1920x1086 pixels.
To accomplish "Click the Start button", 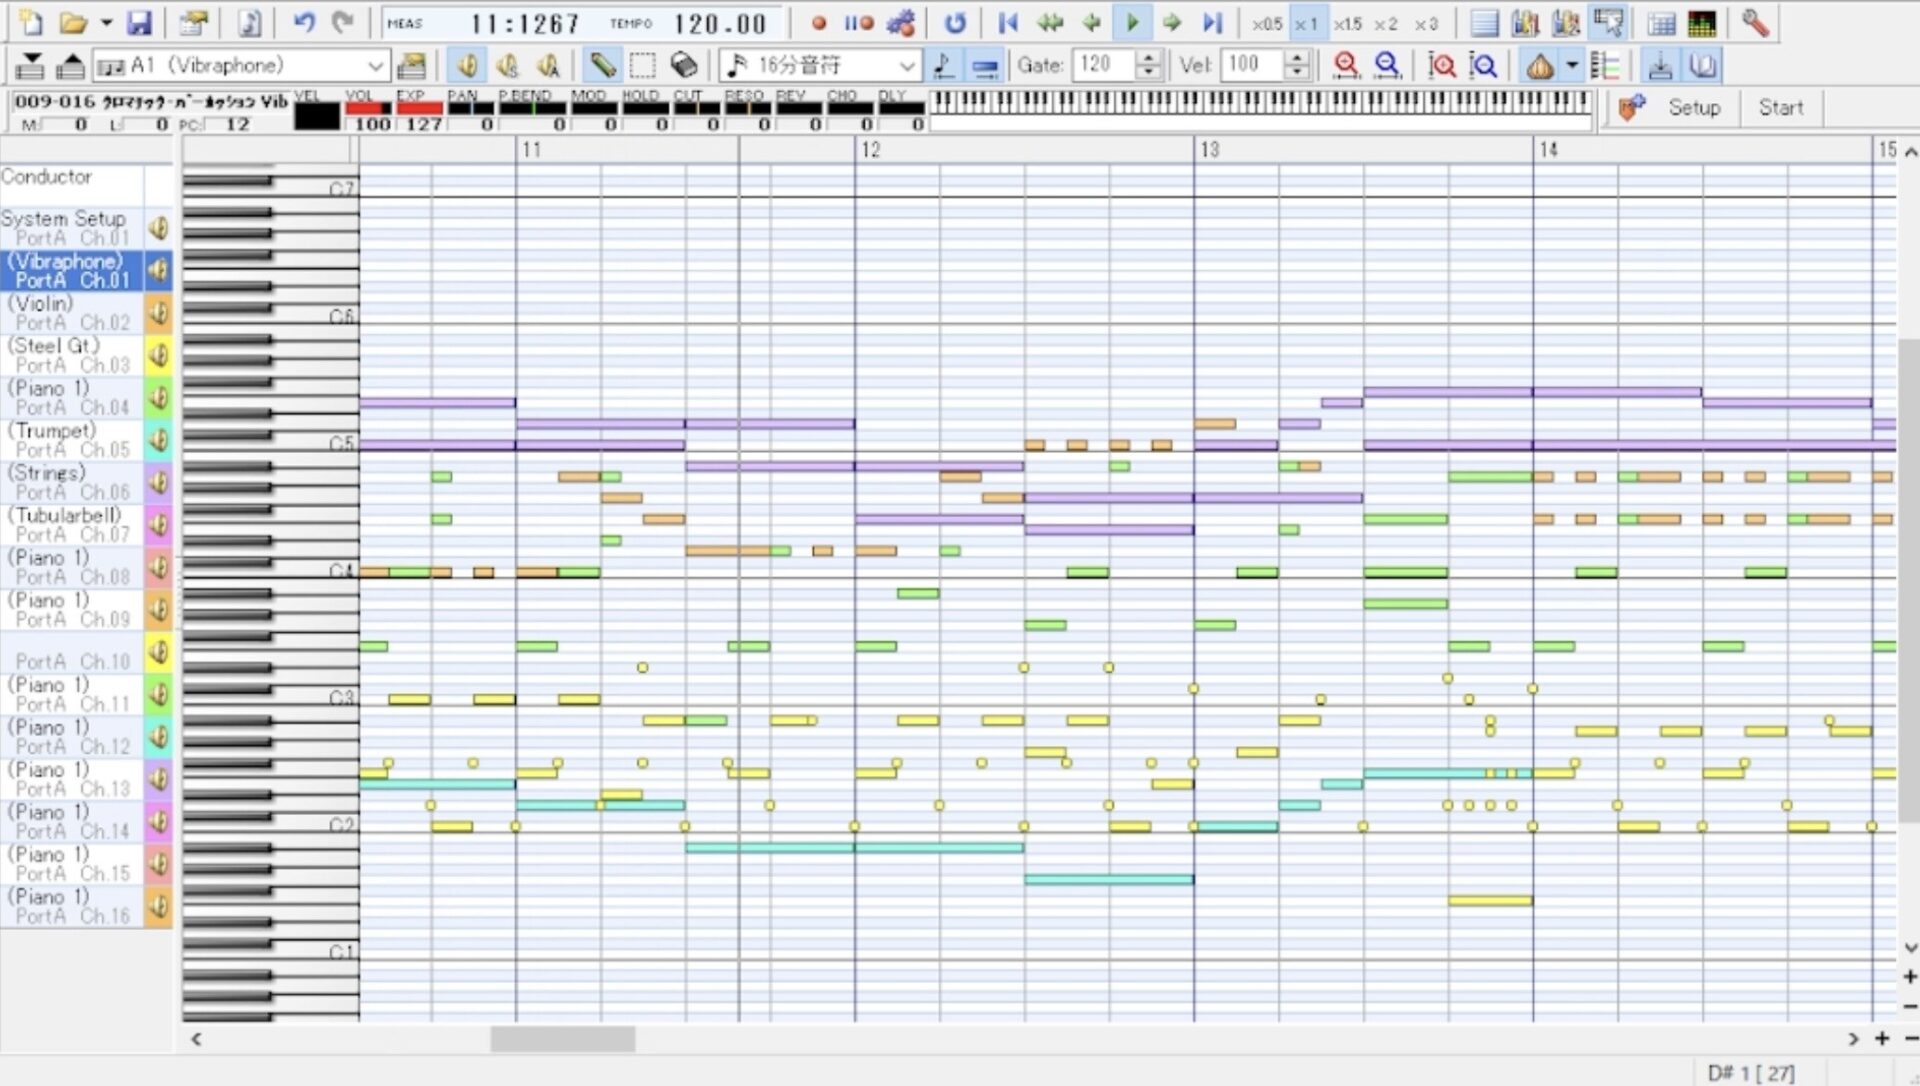I will point(1780,108).
